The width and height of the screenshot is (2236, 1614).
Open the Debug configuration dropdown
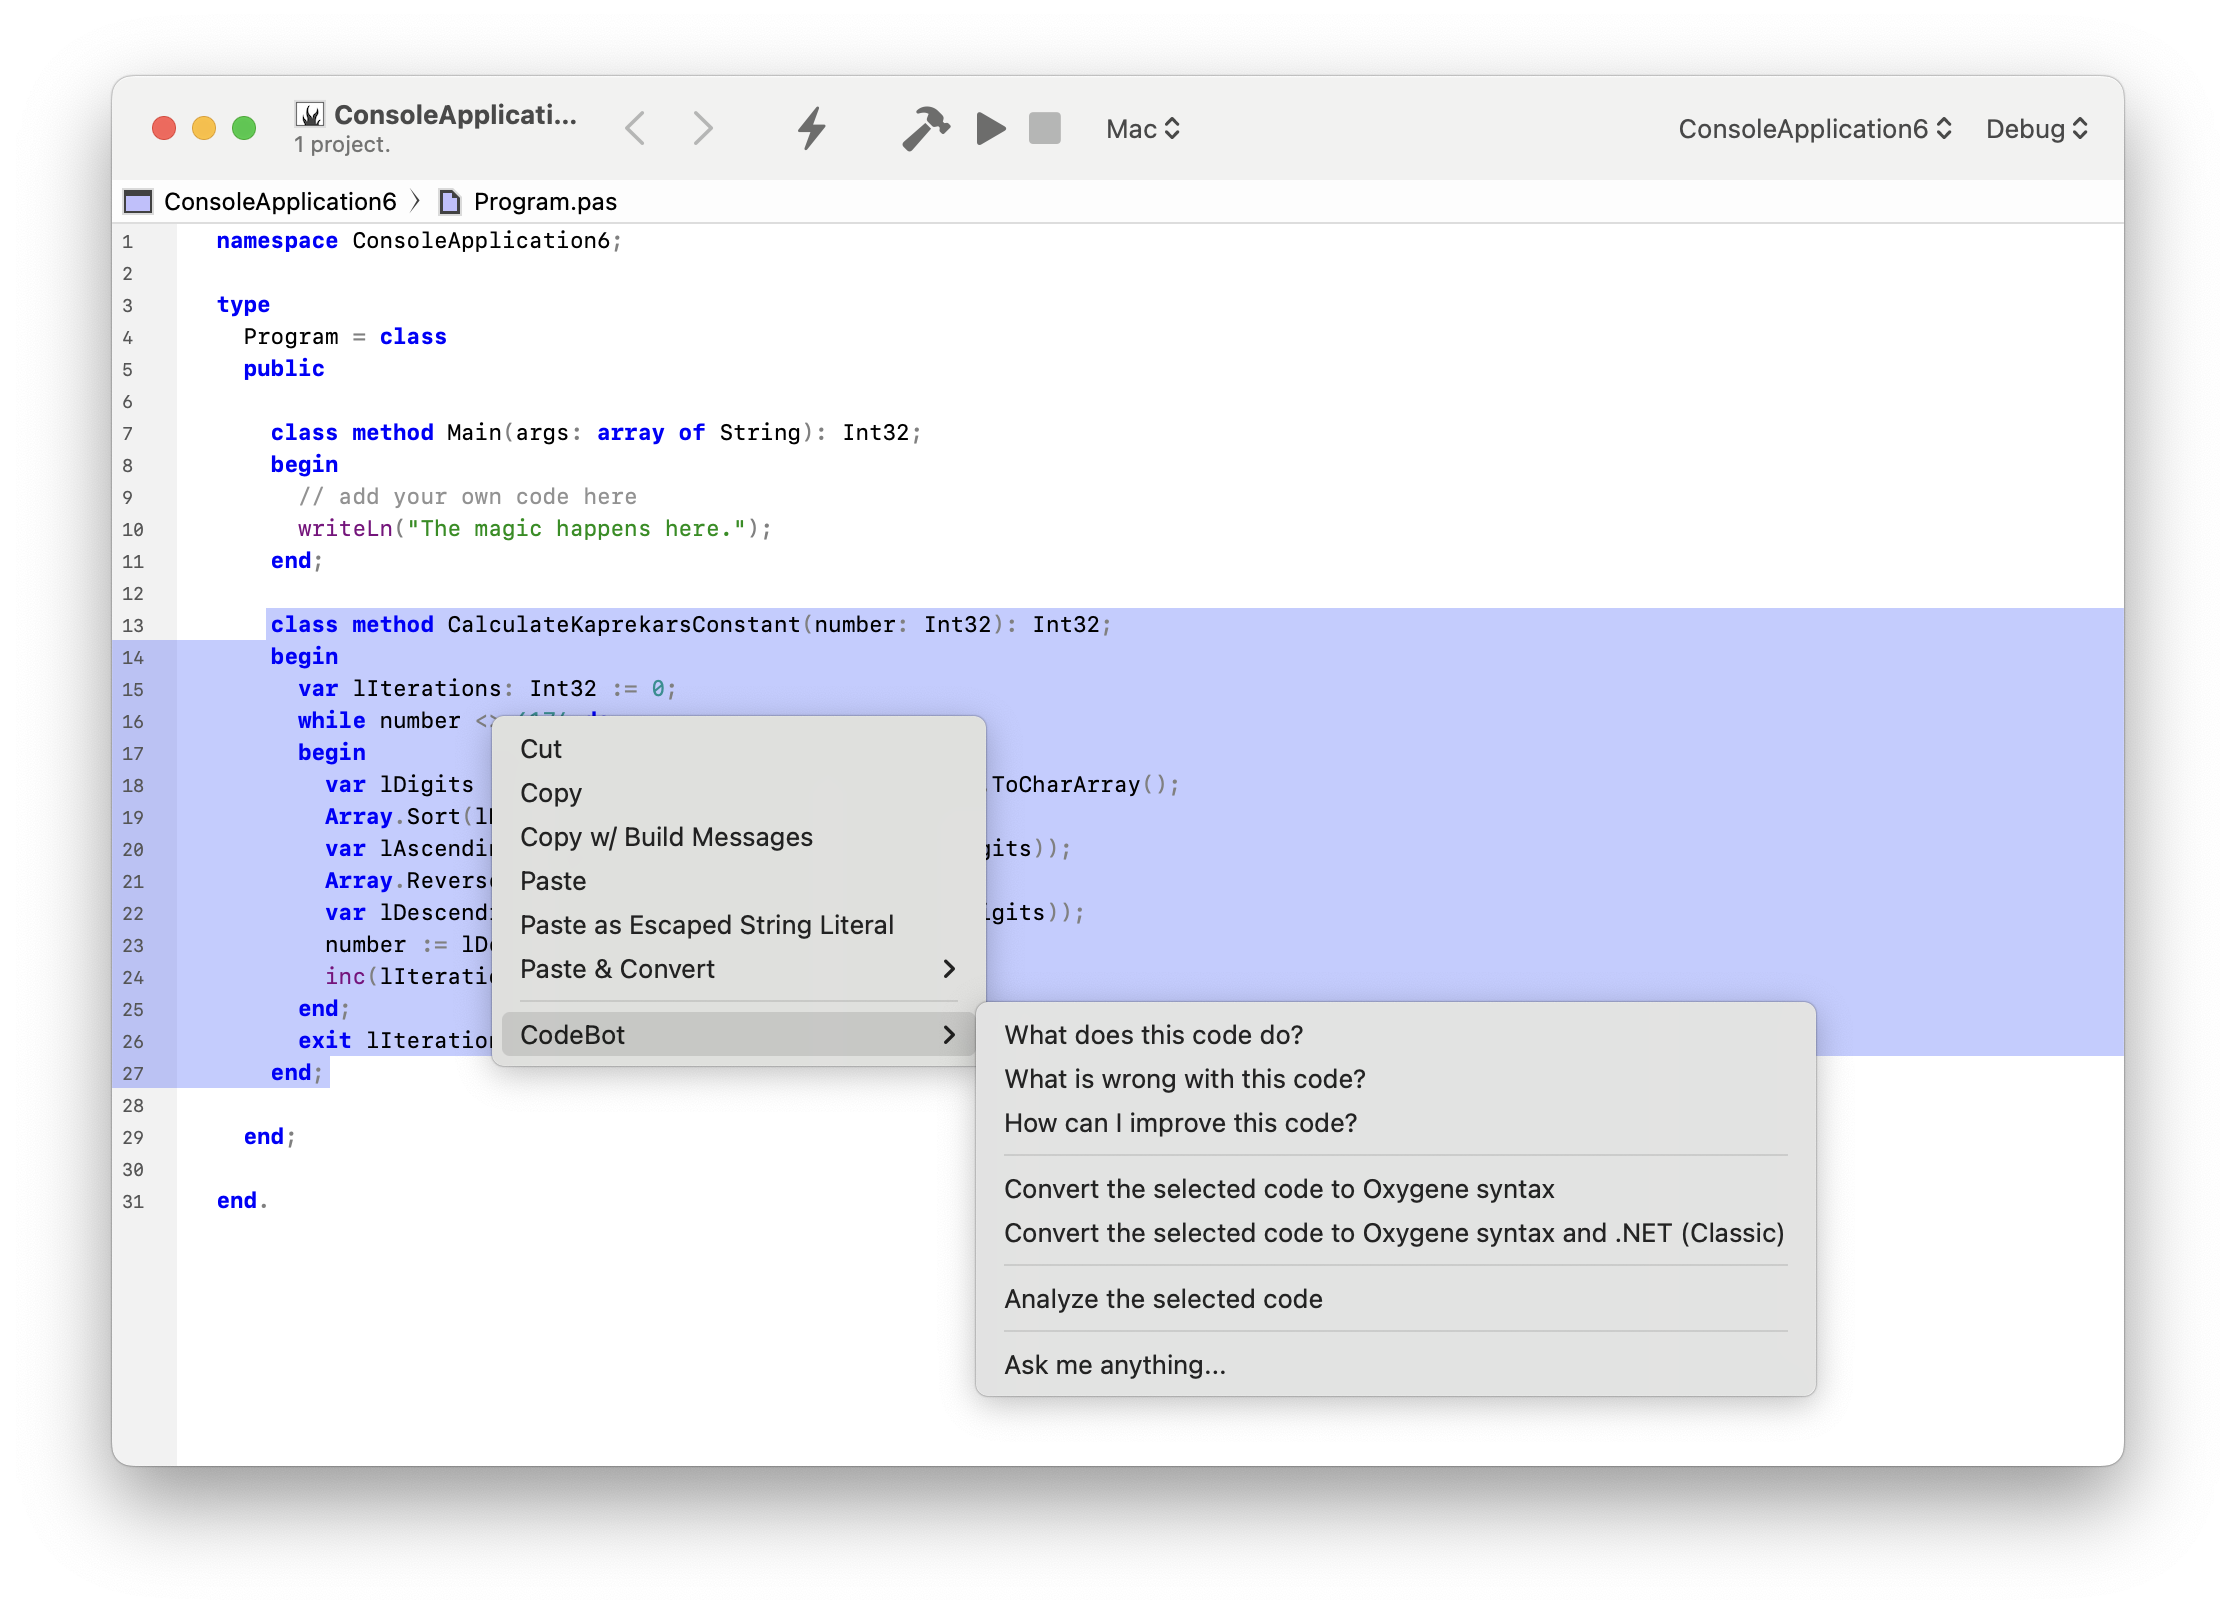click(x=2037, y=129)
